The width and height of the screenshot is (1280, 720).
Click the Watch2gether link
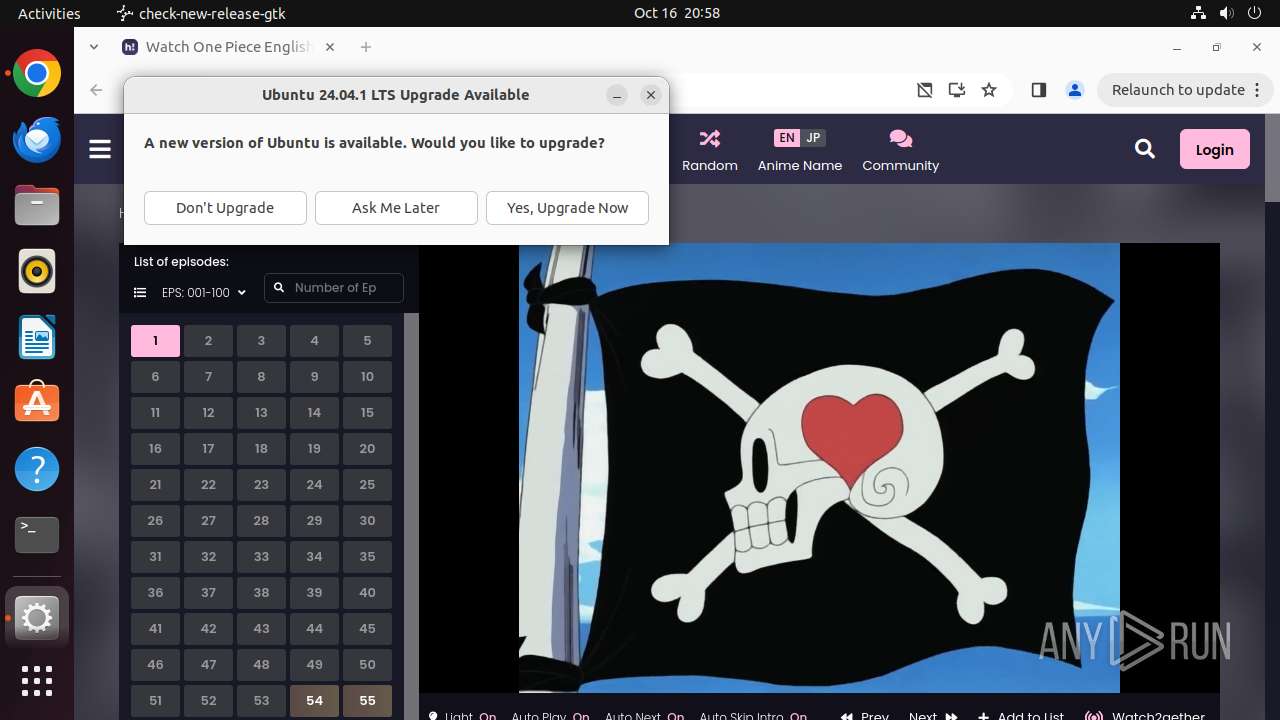pos(1146,715)
